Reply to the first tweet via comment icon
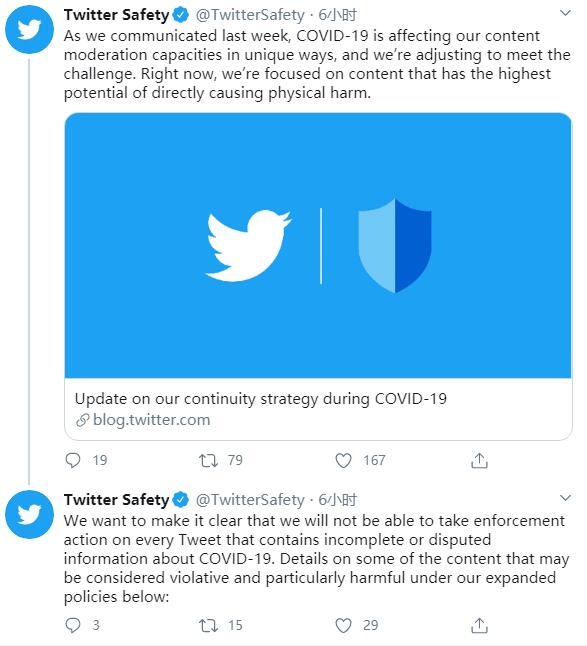 tap(73, 460)
